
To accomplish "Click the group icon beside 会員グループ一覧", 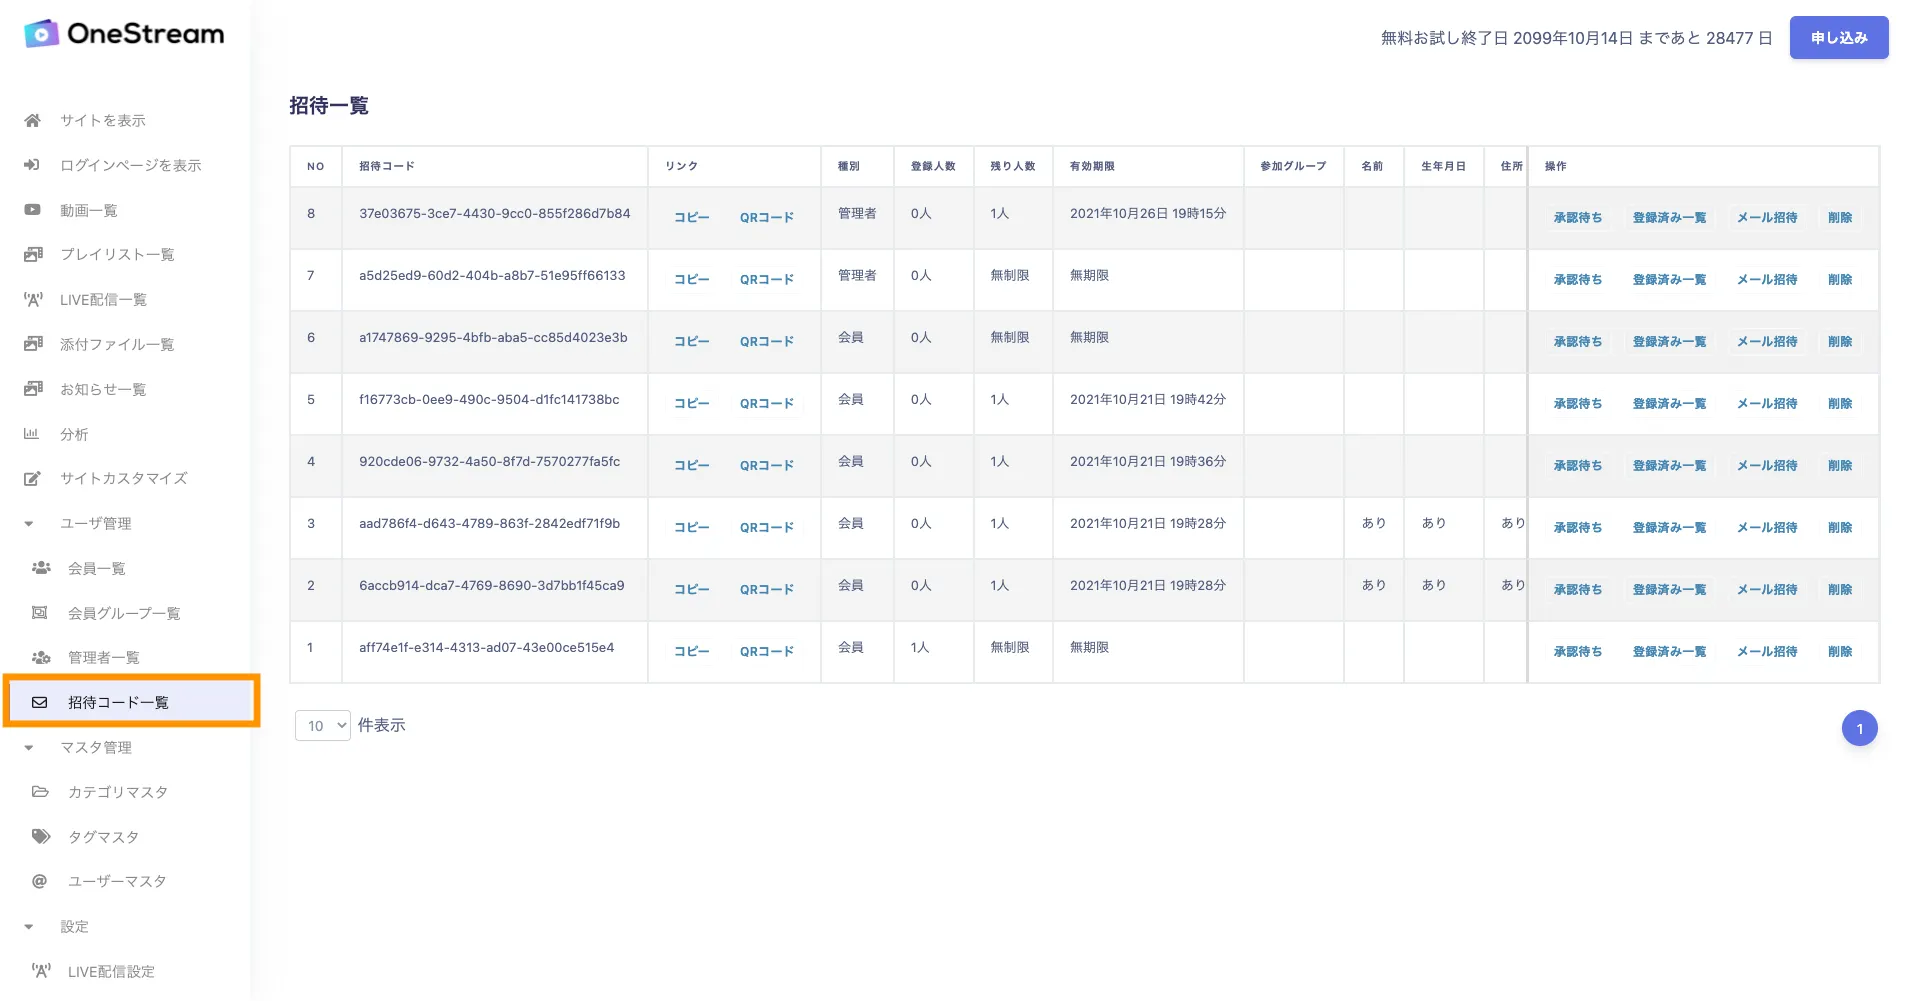I will coord(40,613).
